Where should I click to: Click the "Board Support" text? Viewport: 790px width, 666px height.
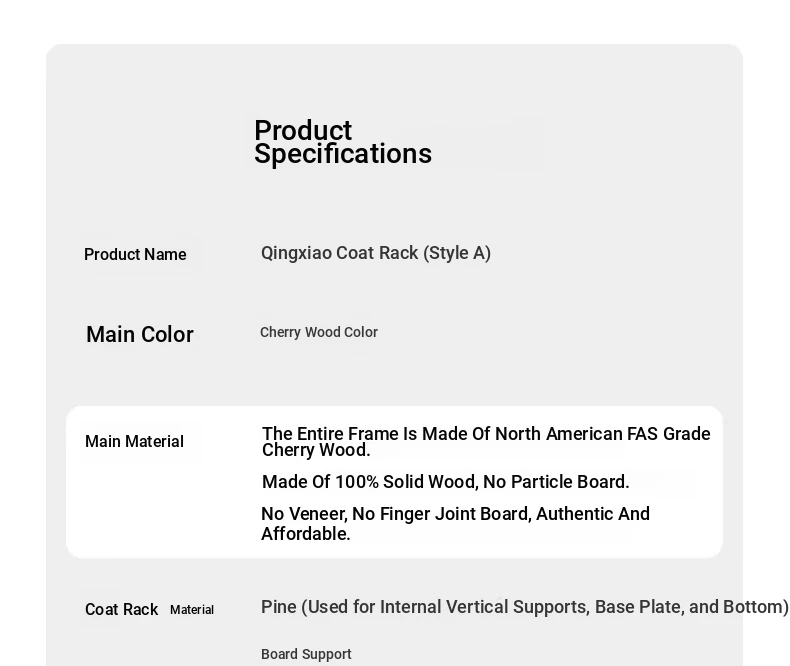[x=306, y=654]
